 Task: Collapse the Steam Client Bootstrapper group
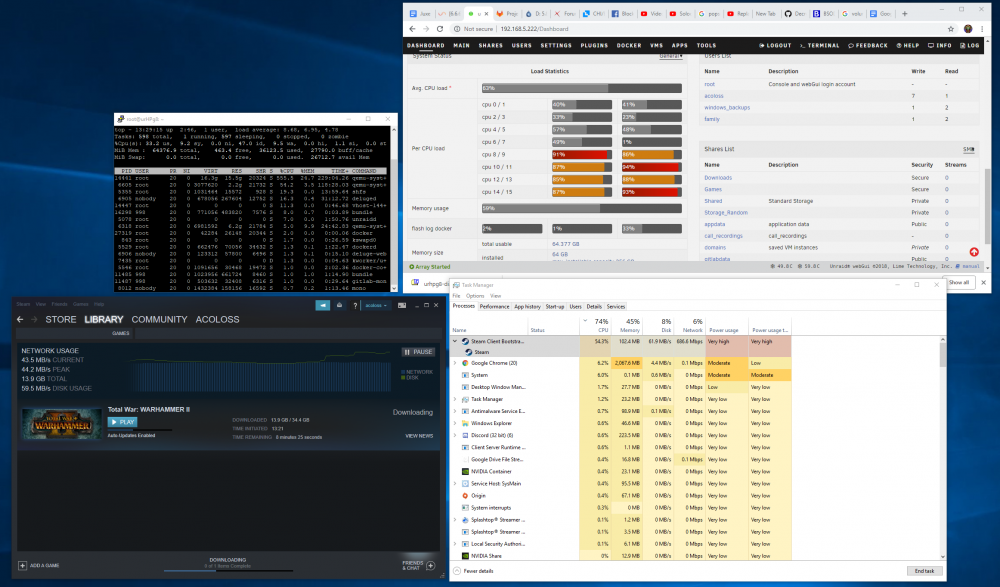455,341
